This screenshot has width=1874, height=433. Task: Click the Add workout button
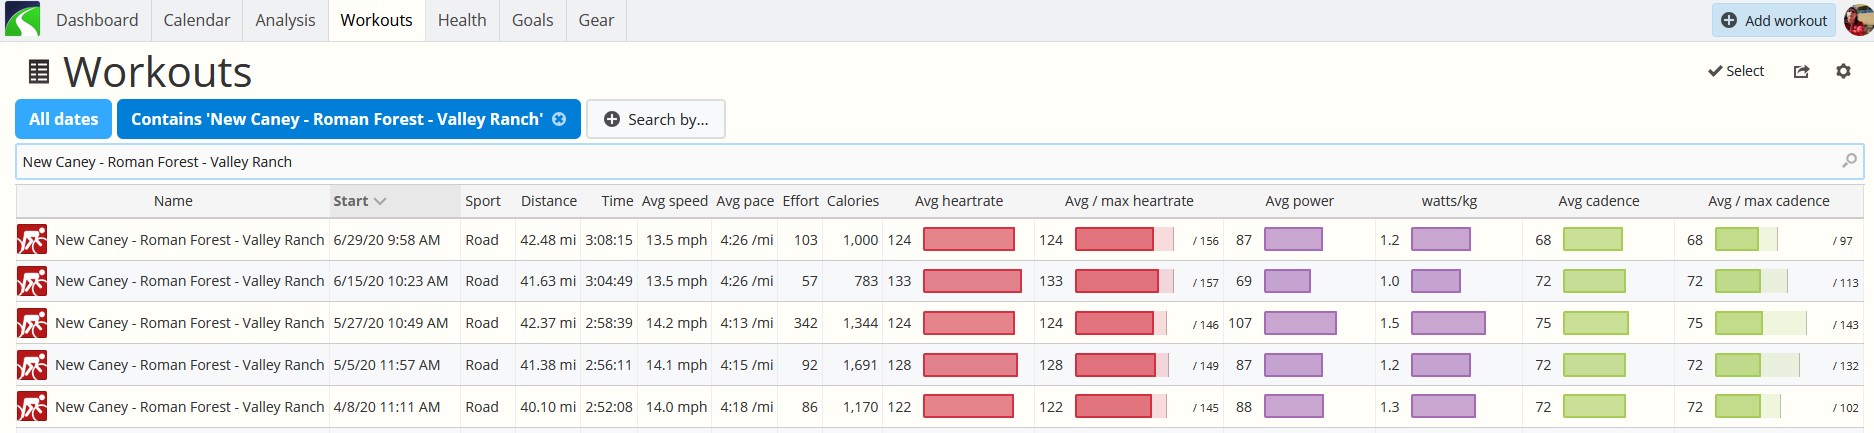tap(1774, 20)
